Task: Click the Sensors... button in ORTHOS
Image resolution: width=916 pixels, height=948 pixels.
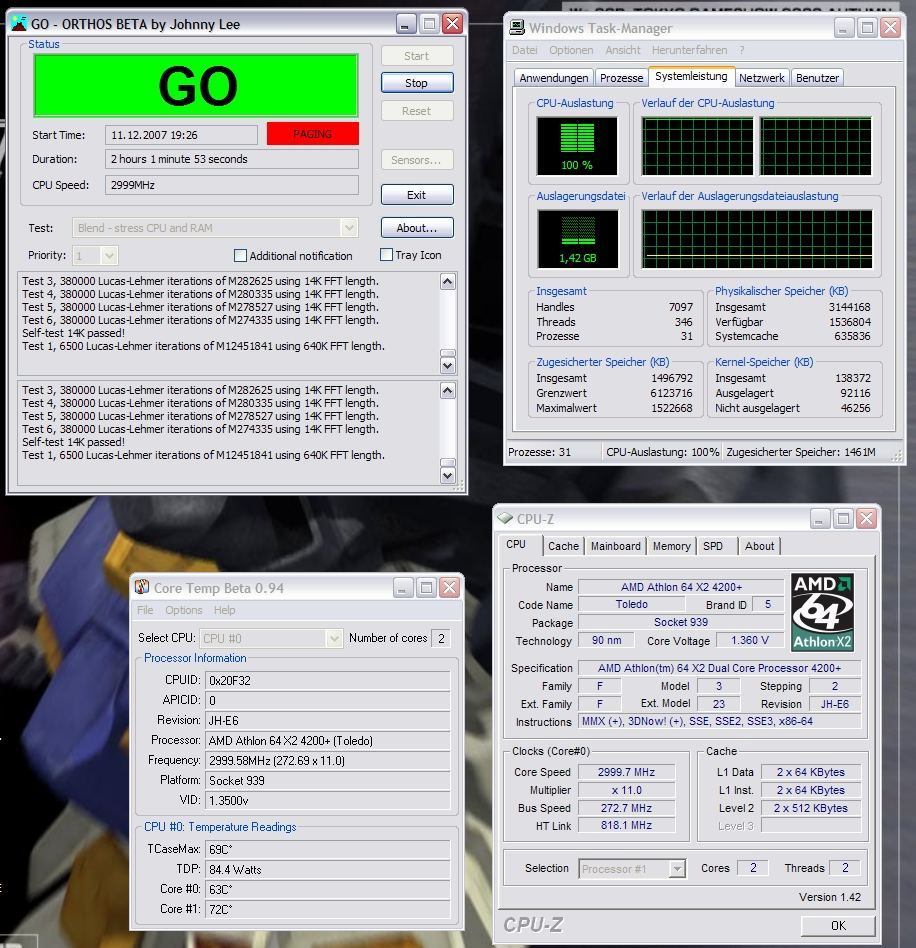Action: point(417,160)
